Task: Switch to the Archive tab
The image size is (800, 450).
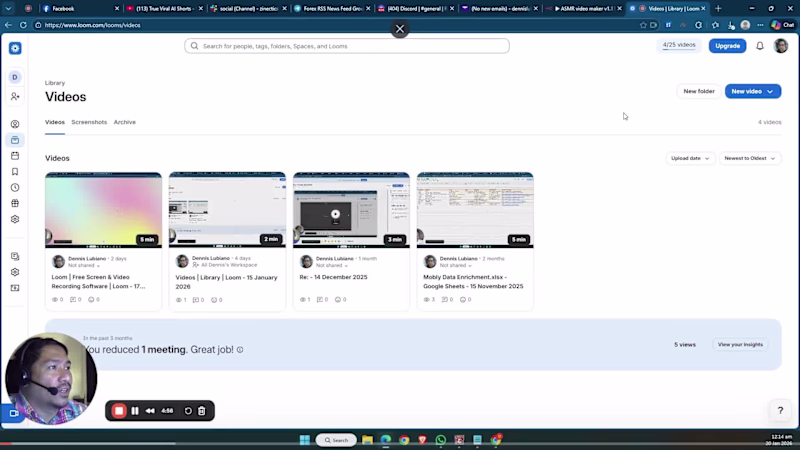Action: click(x=124, y=122)
